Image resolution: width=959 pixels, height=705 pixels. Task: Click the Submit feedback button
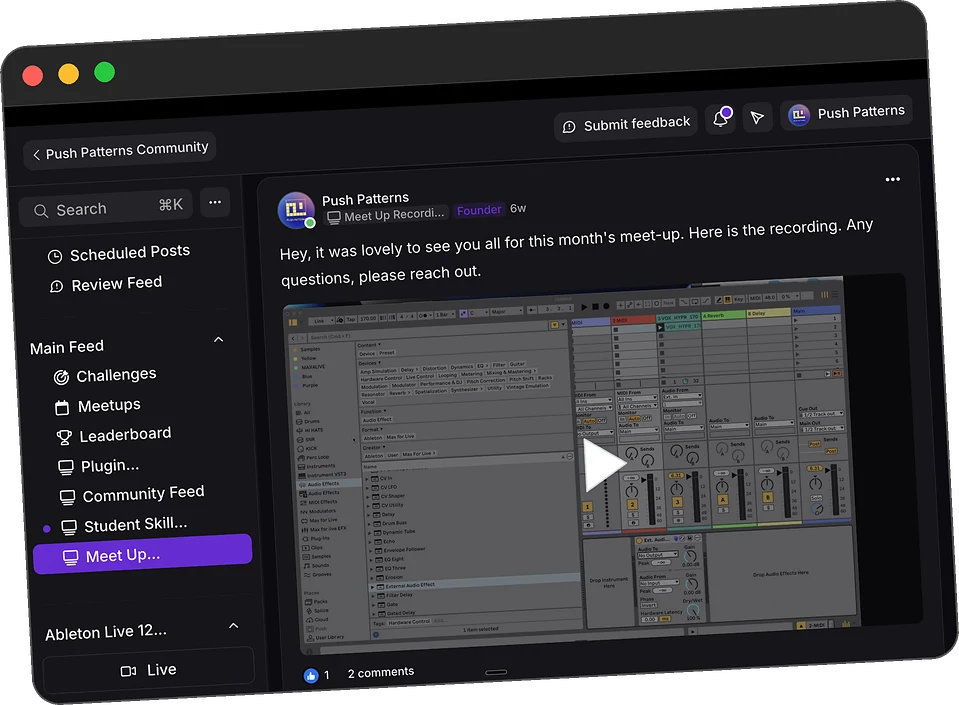(626, 124)
